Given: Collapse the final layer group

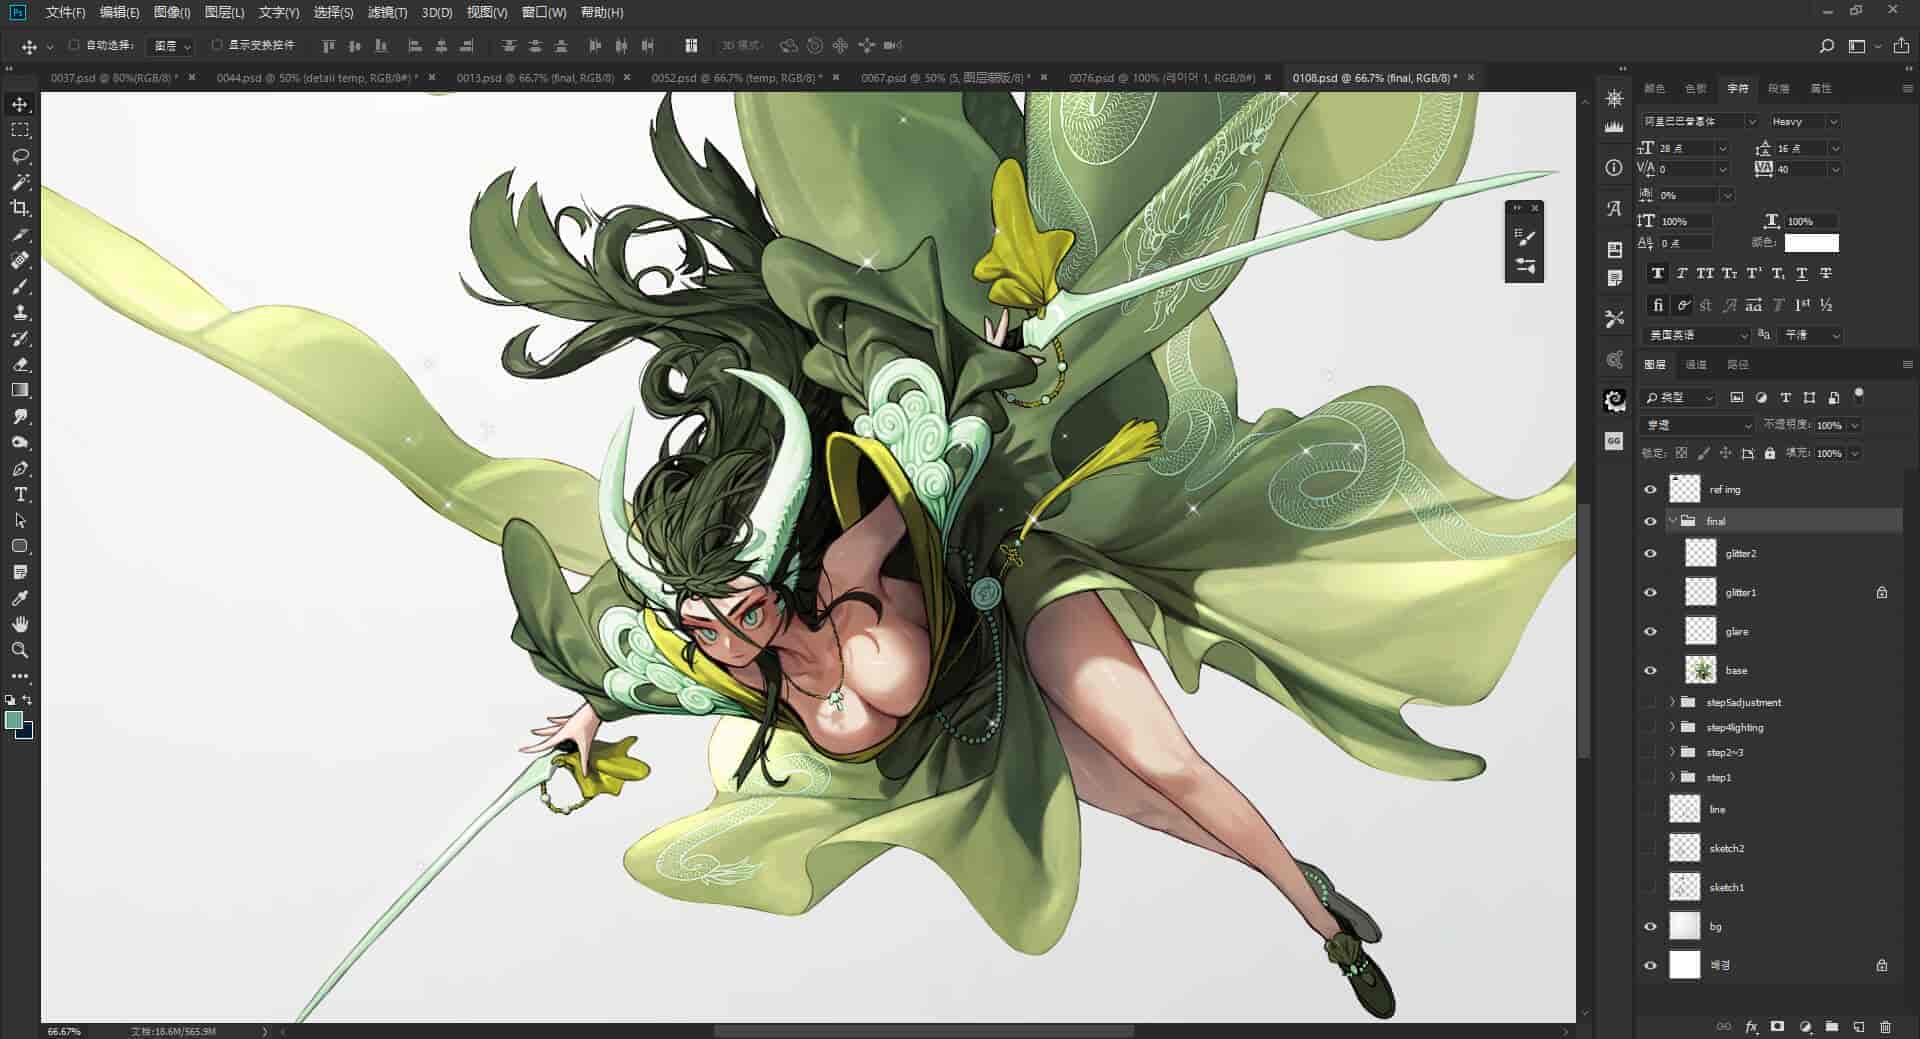Looking at the screenshot, I should (1672, 521).
